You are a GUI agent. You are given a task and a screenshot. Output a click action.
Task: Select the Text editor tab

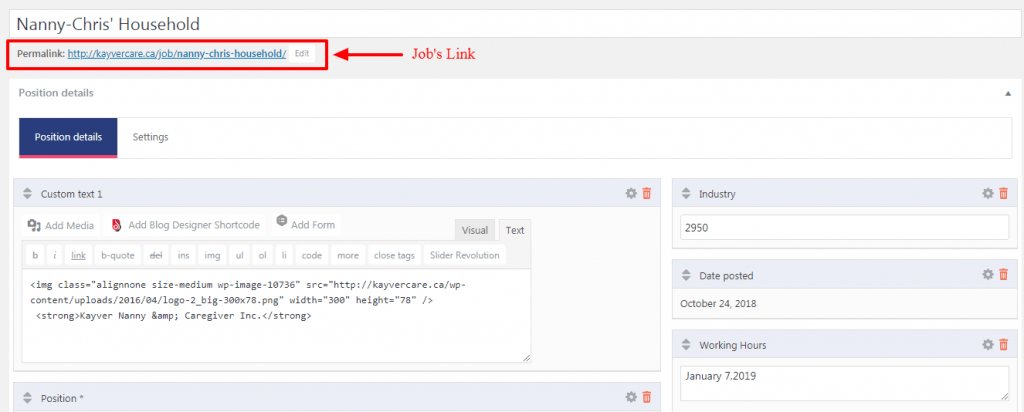pos(514,230)
